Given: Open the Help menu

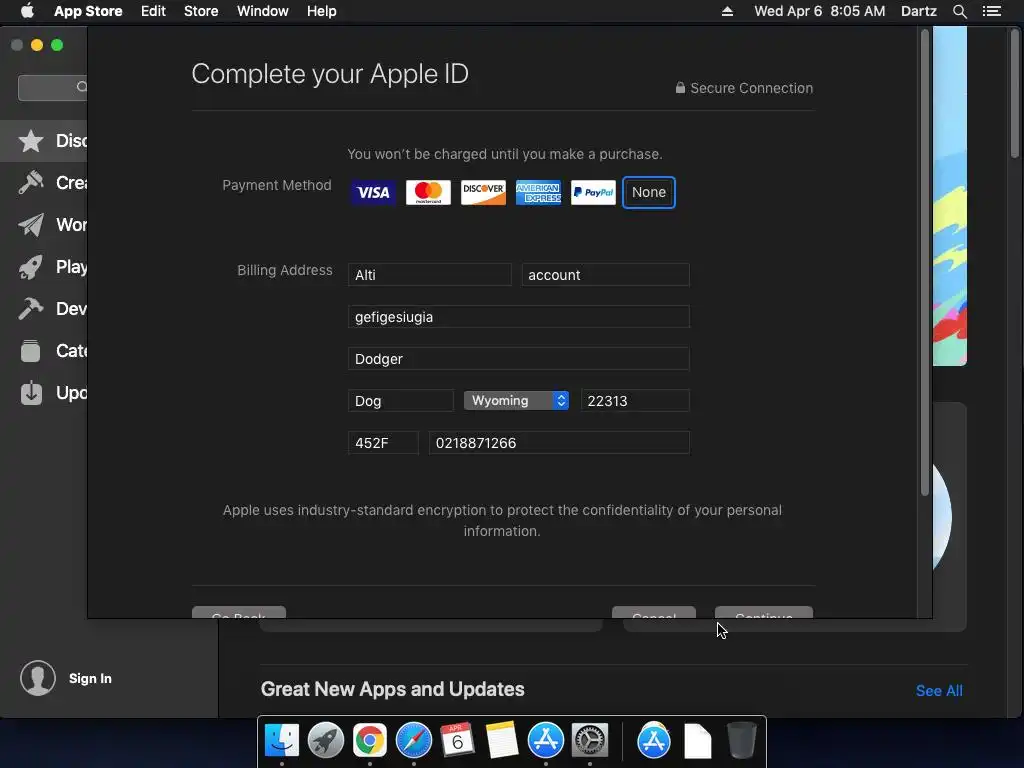Looking at the screenshot, I should click(x=322, y=11).
